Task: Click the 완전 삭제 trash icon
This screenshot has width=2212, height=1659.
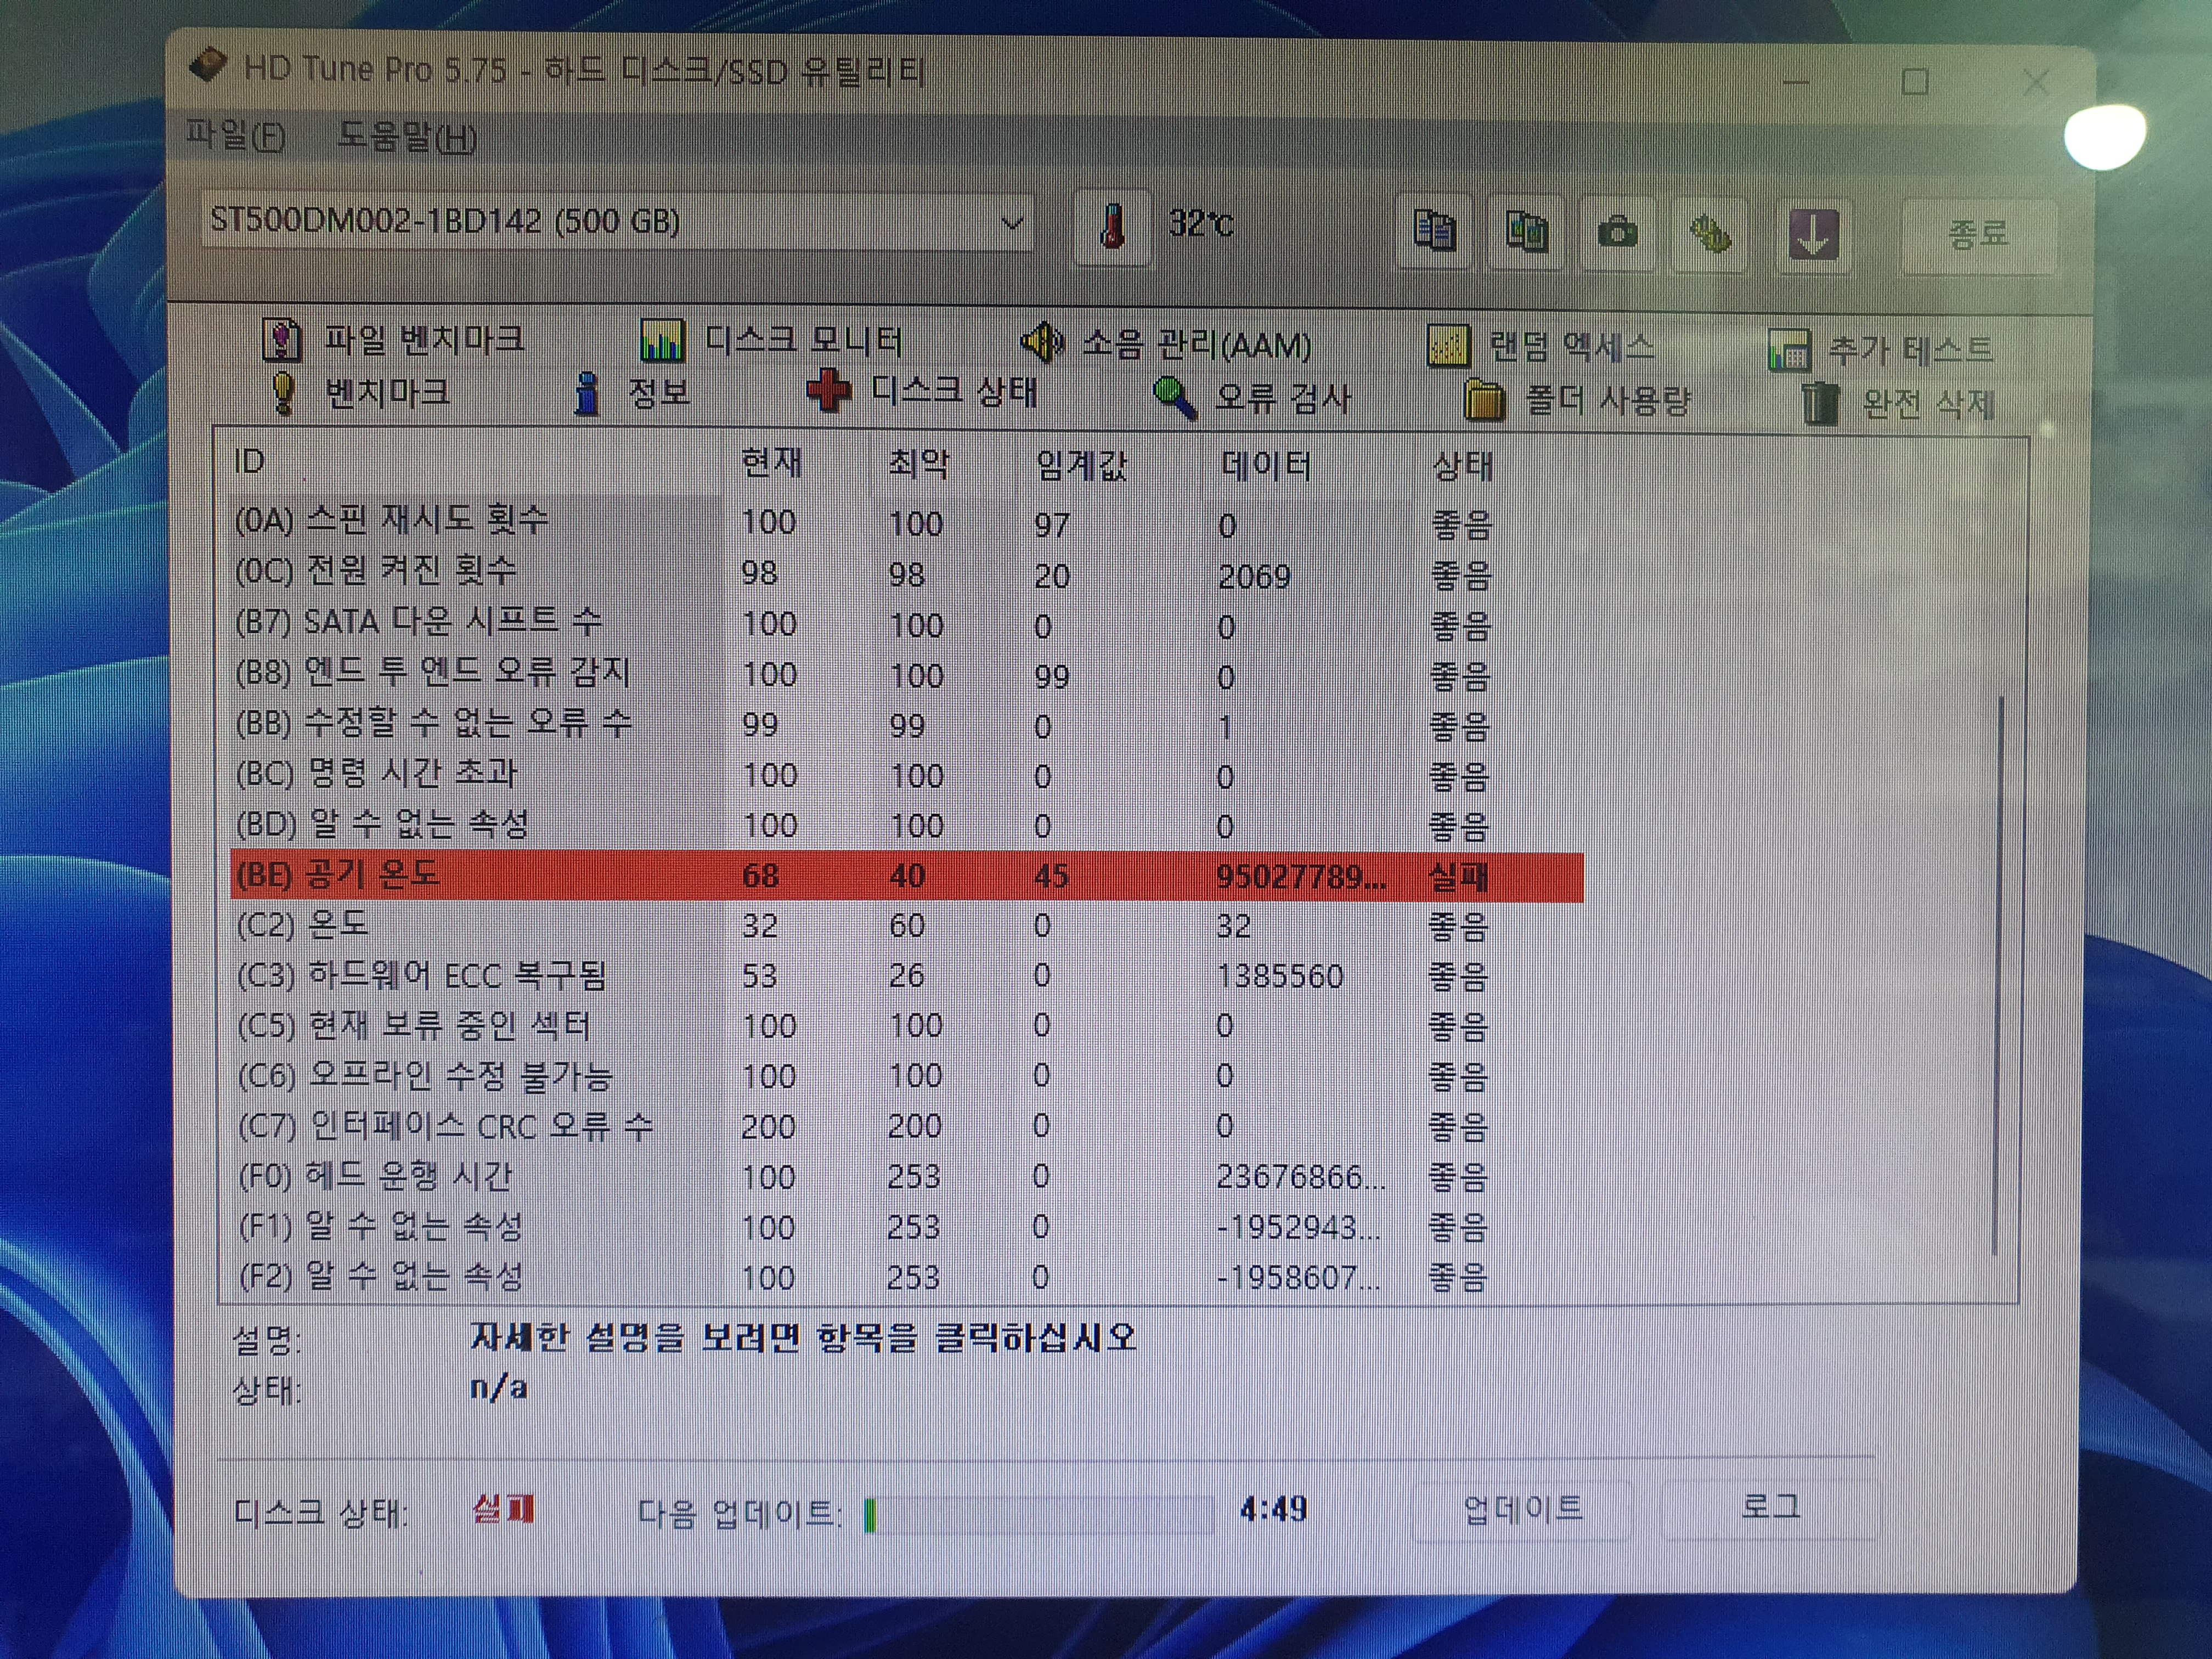Action: pos(1820,403)
